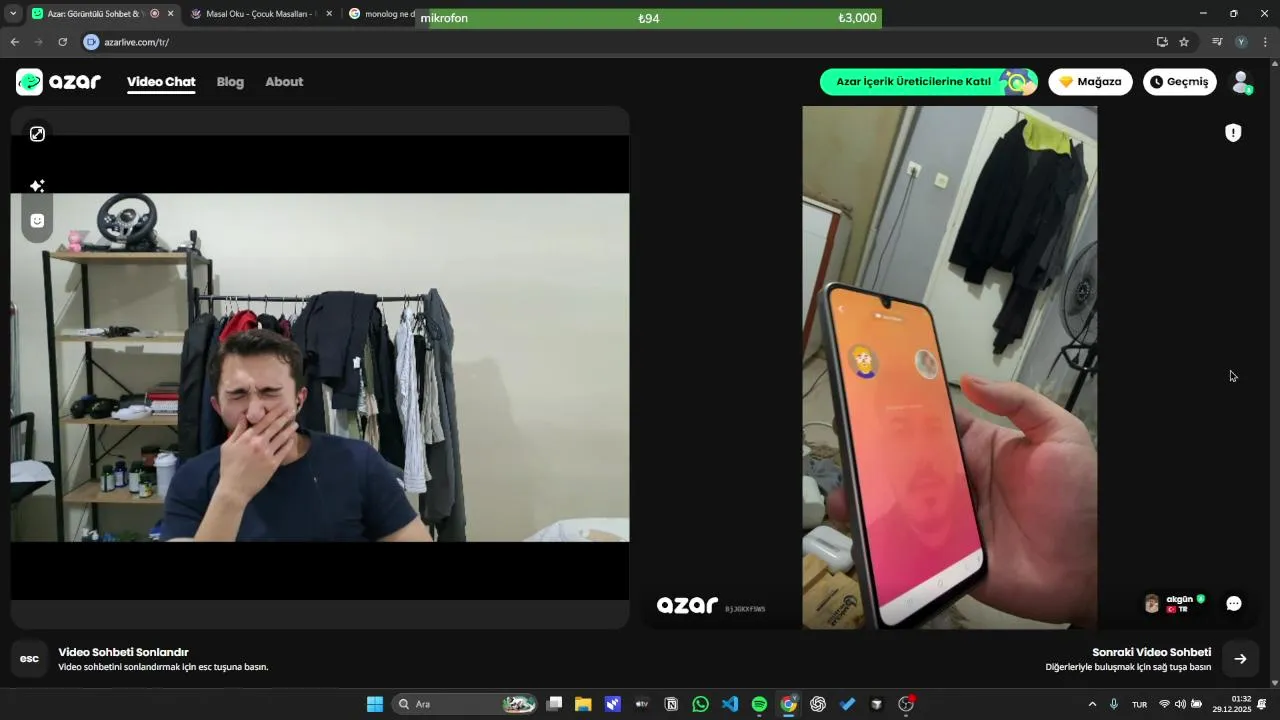The image size is (1280, 720).
Task: Open the Mağaza store button
Action: 1090,82
